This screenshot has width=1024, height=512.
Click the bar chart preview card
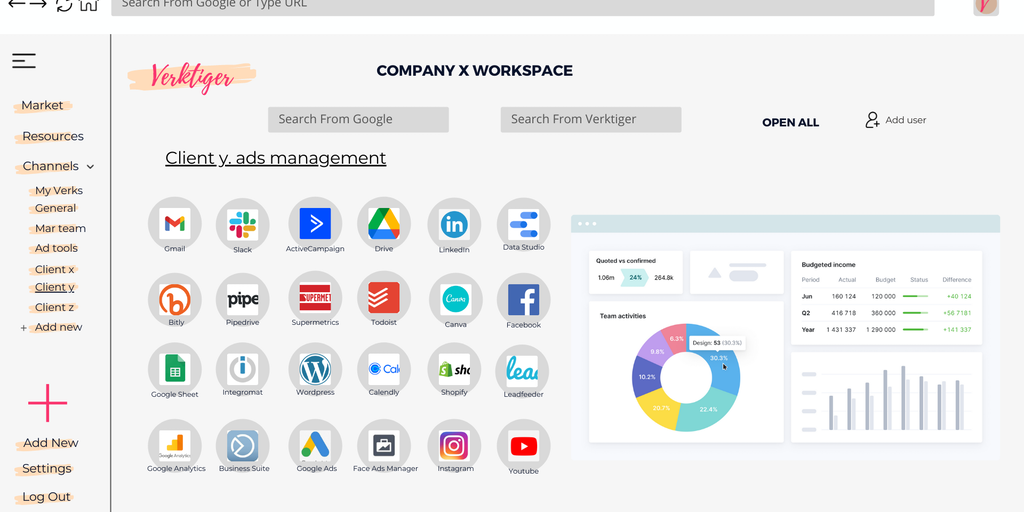pyautogui.click(x=886, y=397)
